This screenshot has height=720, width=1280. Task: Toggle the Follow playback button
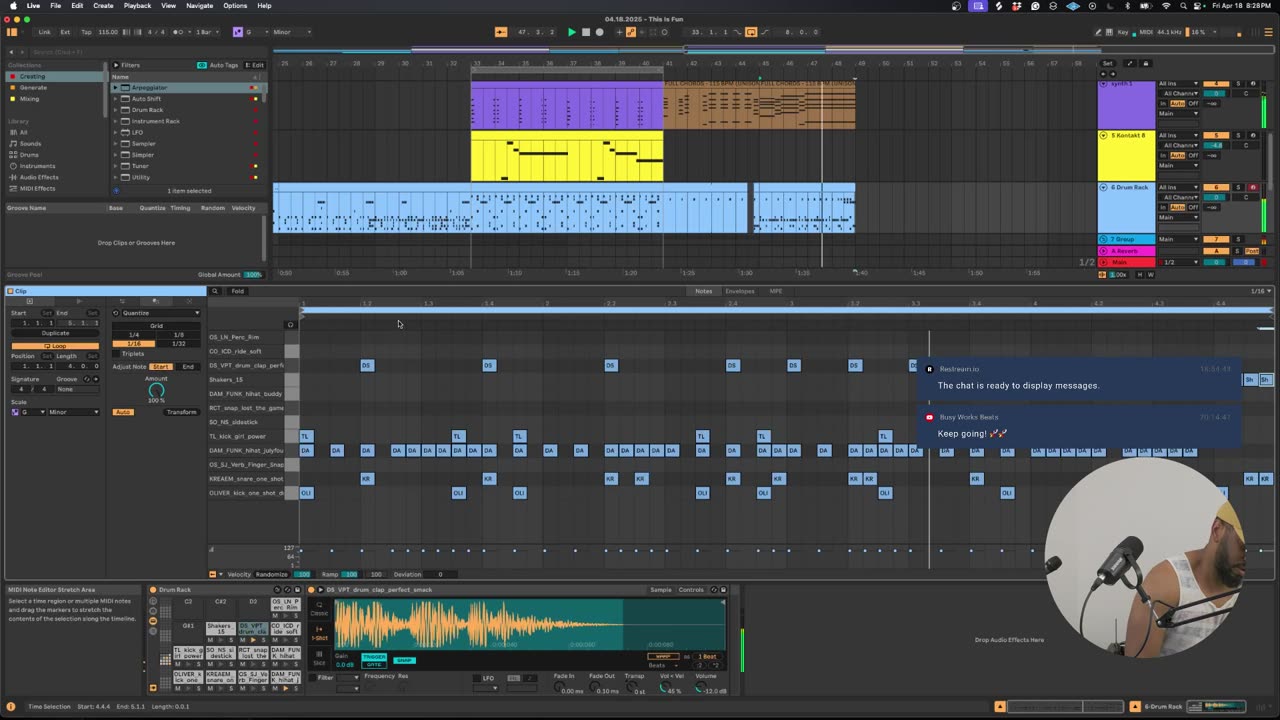click(500, 32)
